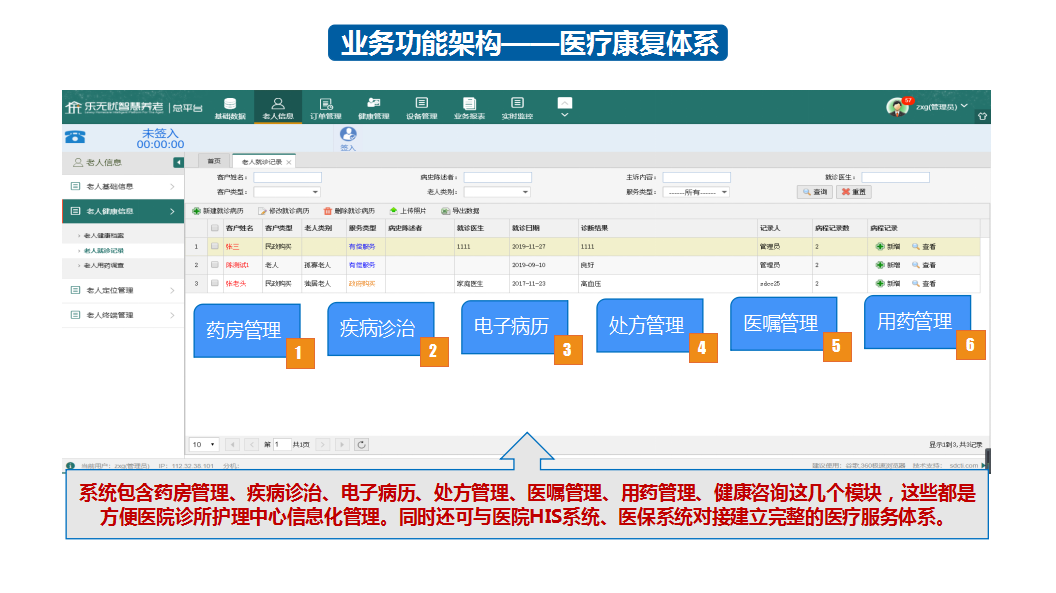Refresh the table with the reload icon
The height and width of the screenshot is (593, 1056).
(x=362, y=444)
